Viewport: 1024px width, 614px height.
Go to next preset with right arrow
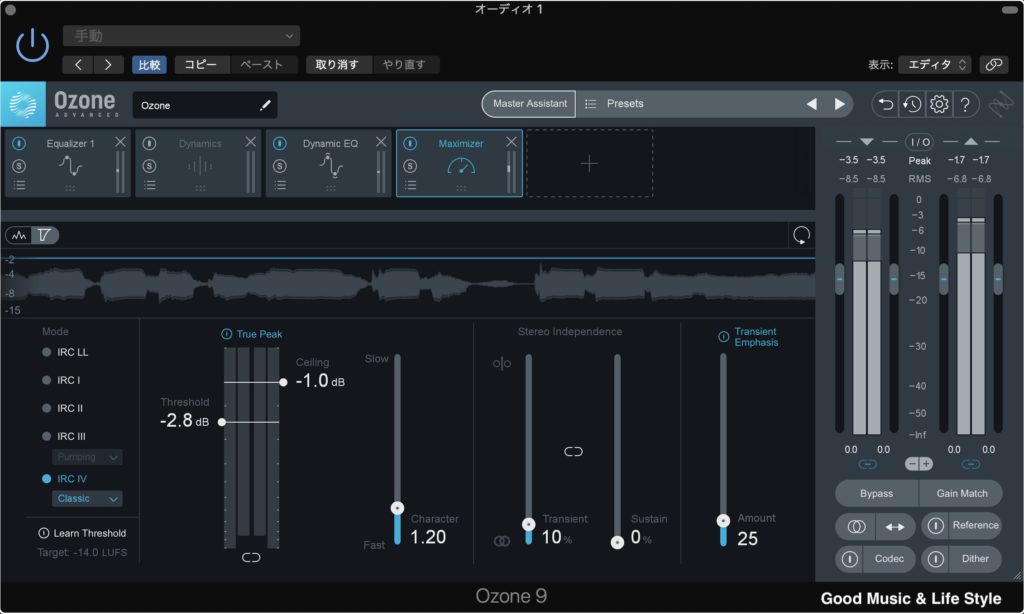click(x=108, y=65)
